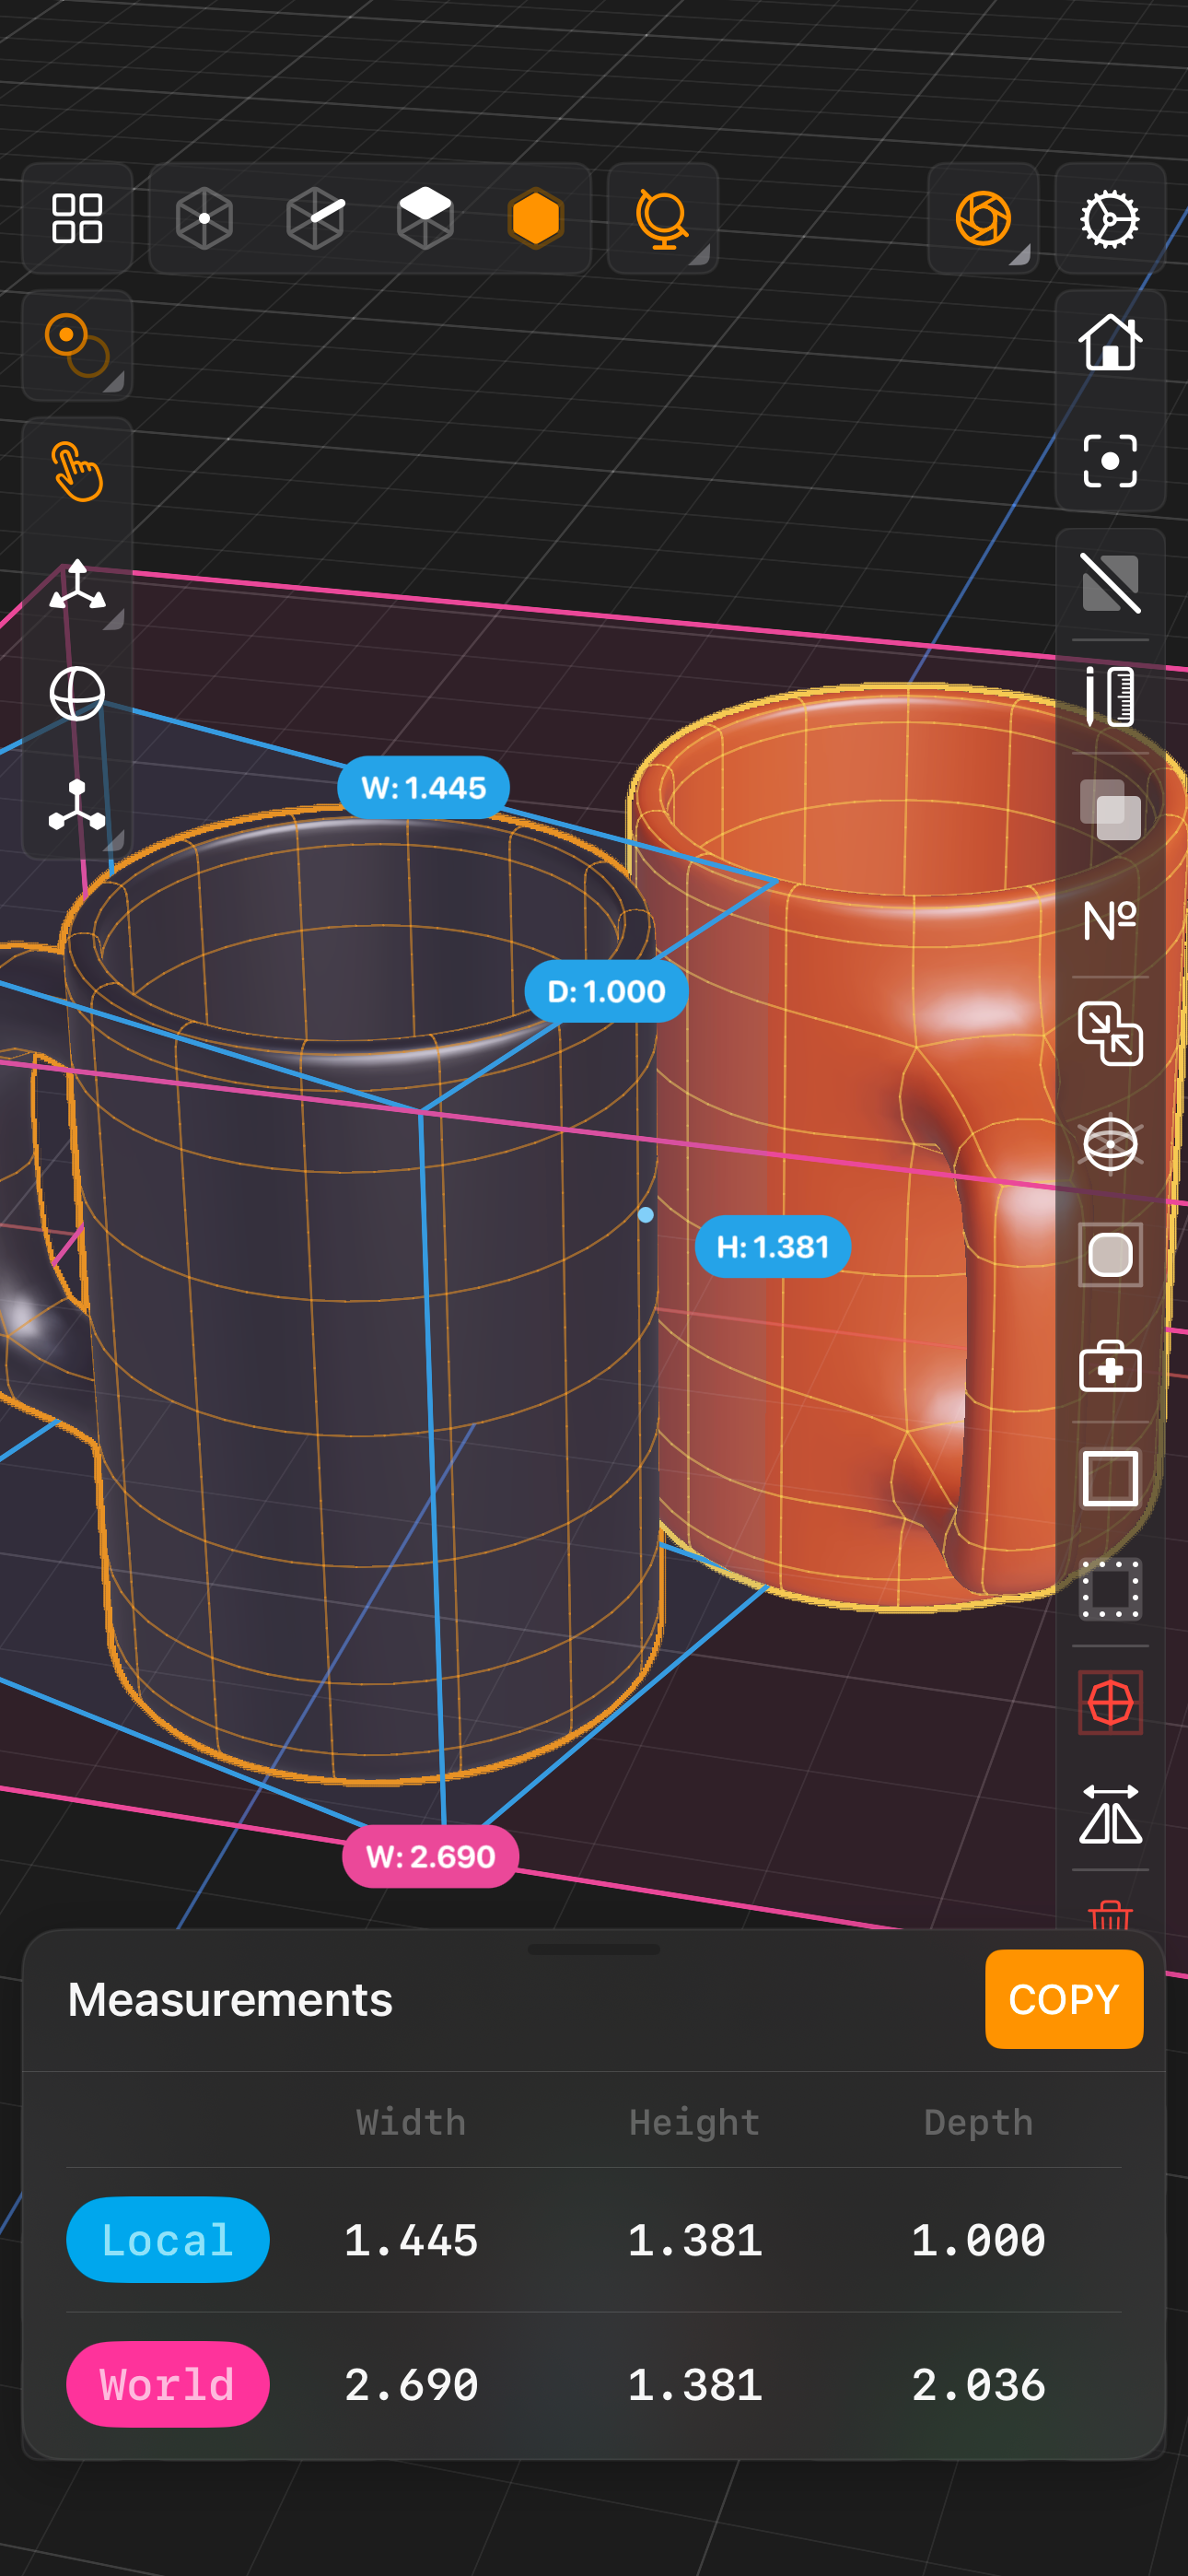This screenshot has width=1188, height=2576.
Task: Open overlapping circles selection mode menu
Action: pos(77,345)
